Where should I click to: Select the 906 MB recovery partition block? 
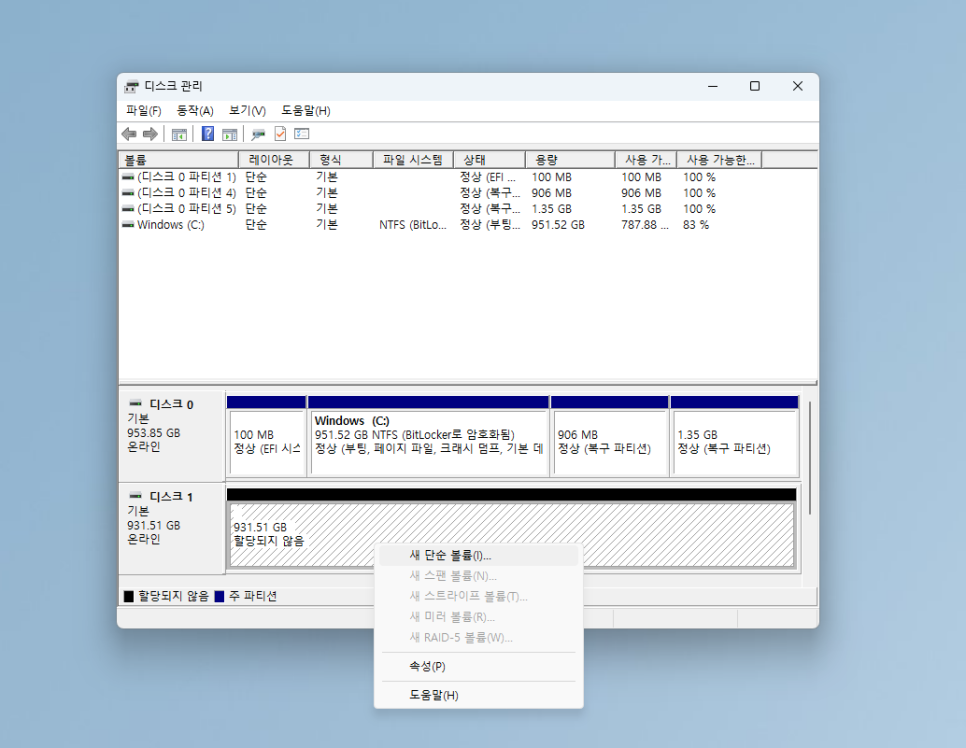coord(609,442)
